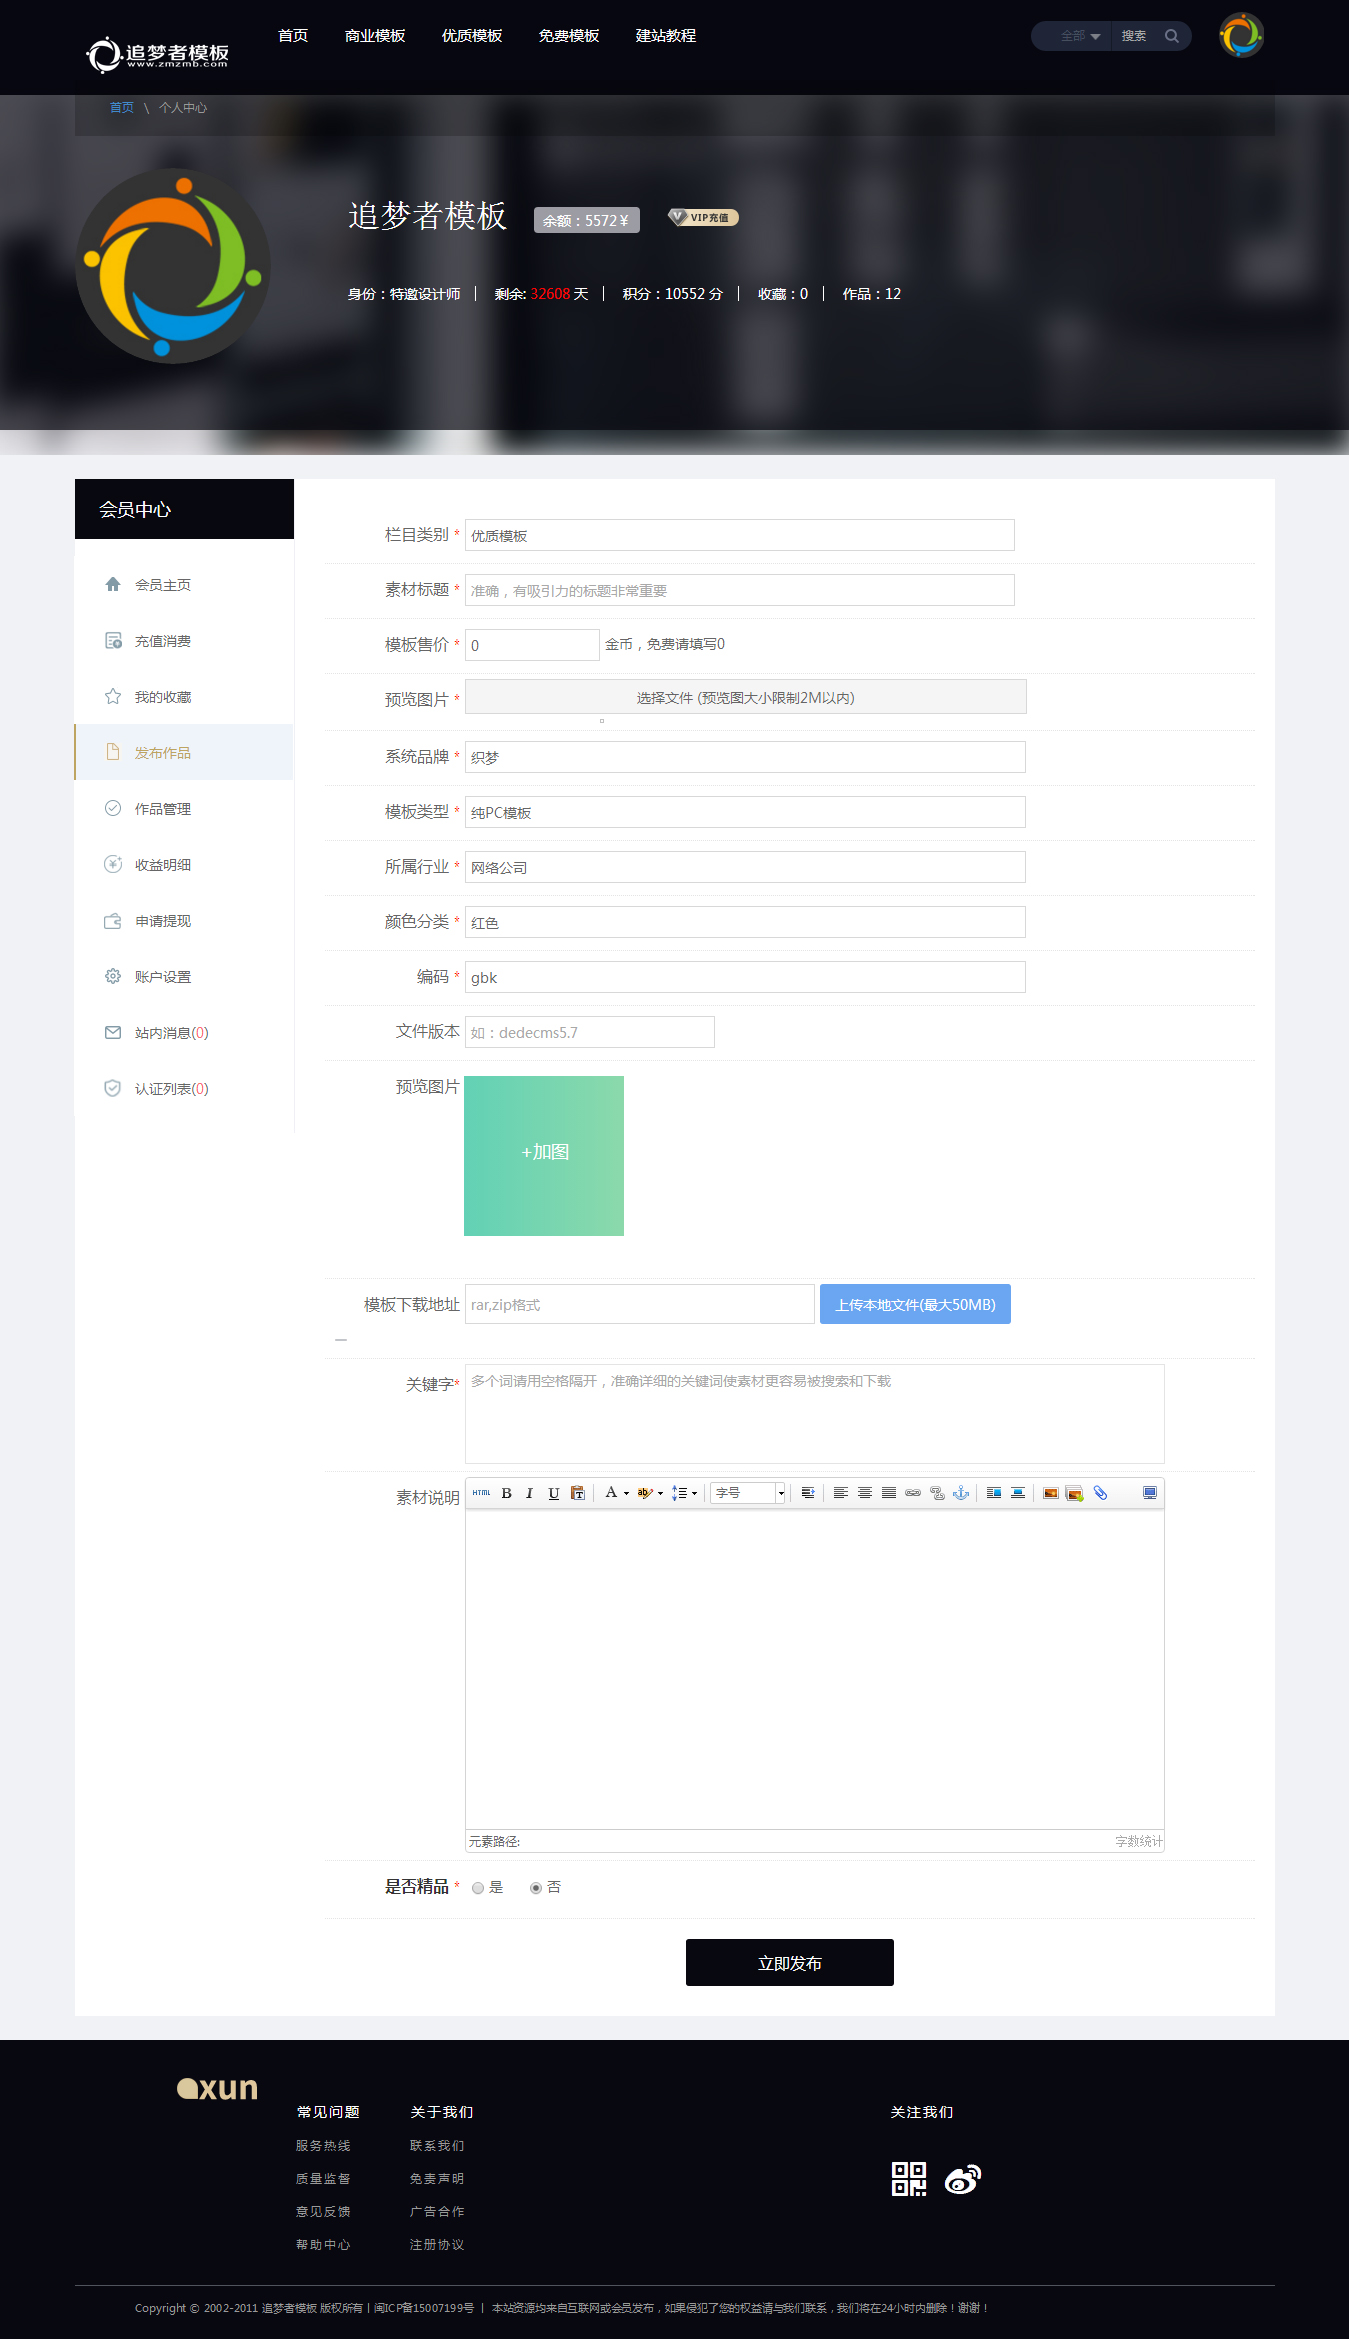Toggle bold formatting in the editor
Screen dimensions: 1349x2339
(x=507, y=1493)
